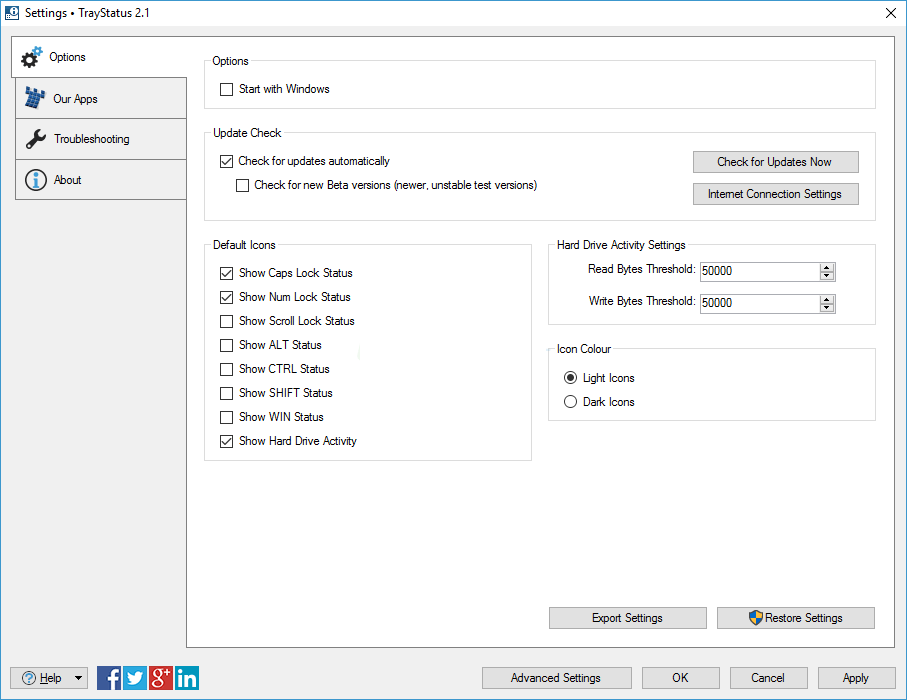Screen dimensions: 907x700
Task: Click the About info icon
Action: tap(35, 180)
